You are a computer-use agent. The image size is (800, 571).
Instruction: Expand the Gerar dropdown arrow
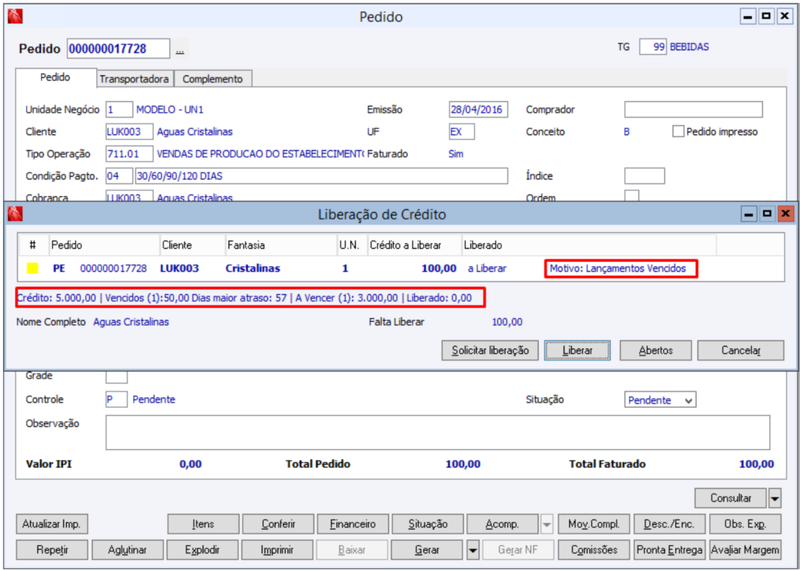473,550
